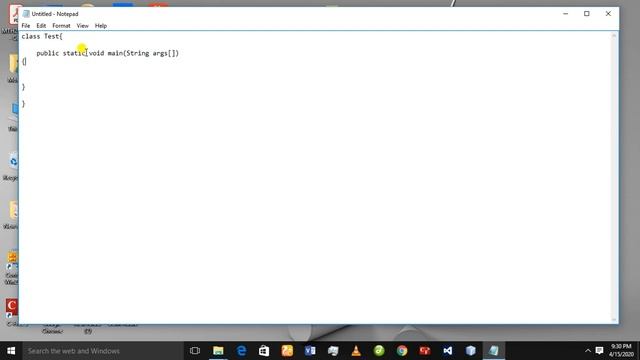Click the Adobe PDF desktop icon at top-left
The width and height of the screenshot is (640, 360).
pyautogui.click(x=14, y=16)
